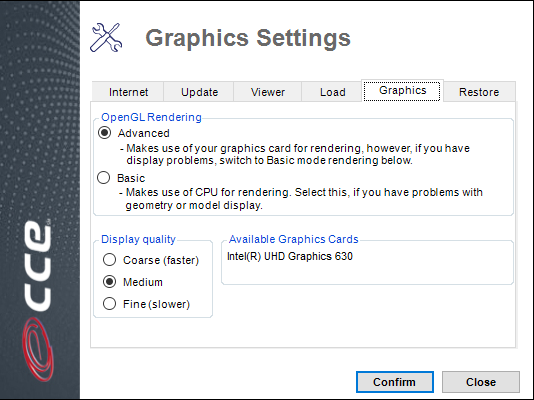Image resolution: width=534 pixels, height=400 pixels.
Task: Click the Basic rendering description text
Action: tap(301, 199)
